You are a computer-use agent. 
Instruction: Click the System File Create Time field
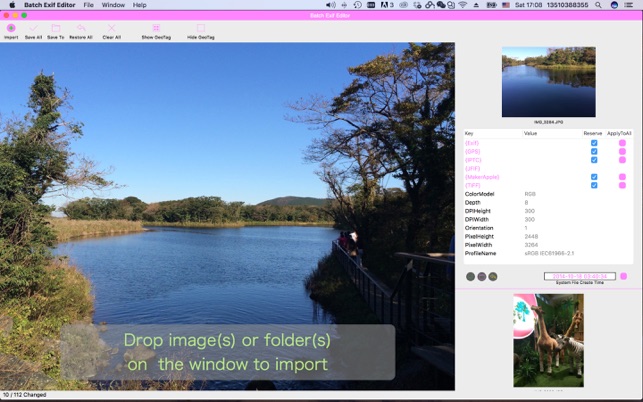[x=579, y=276]
